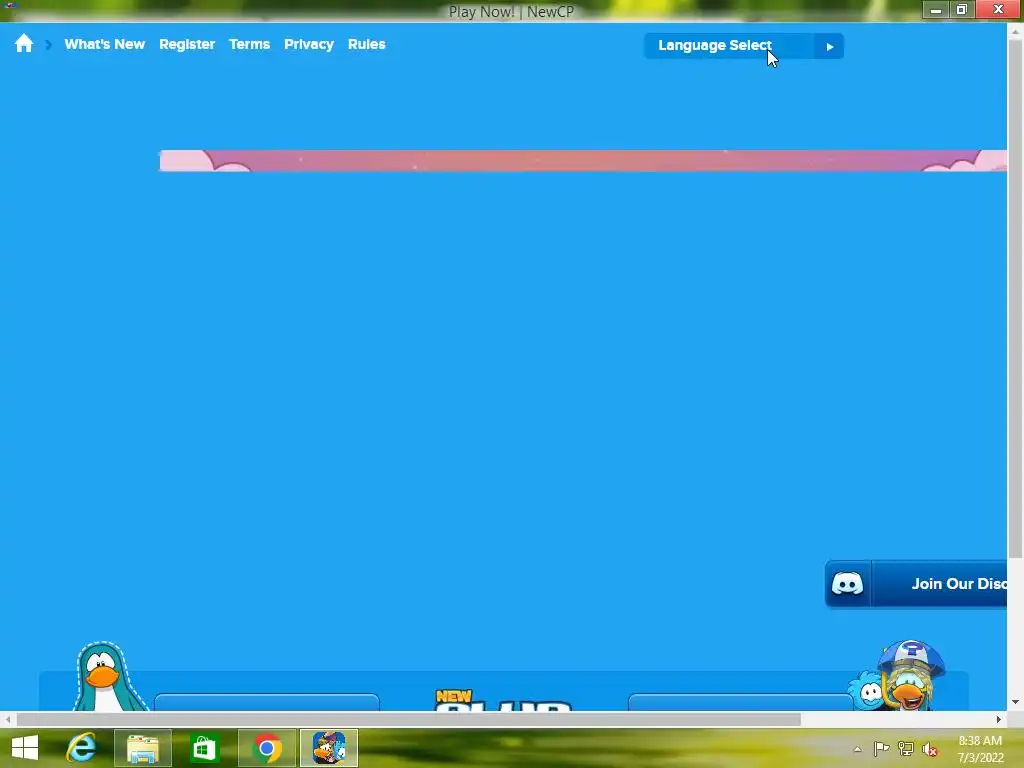Click the horizontal scrollbar thumb
Viewport: 1024px width, 768px height.
click(x=408, y=719)
